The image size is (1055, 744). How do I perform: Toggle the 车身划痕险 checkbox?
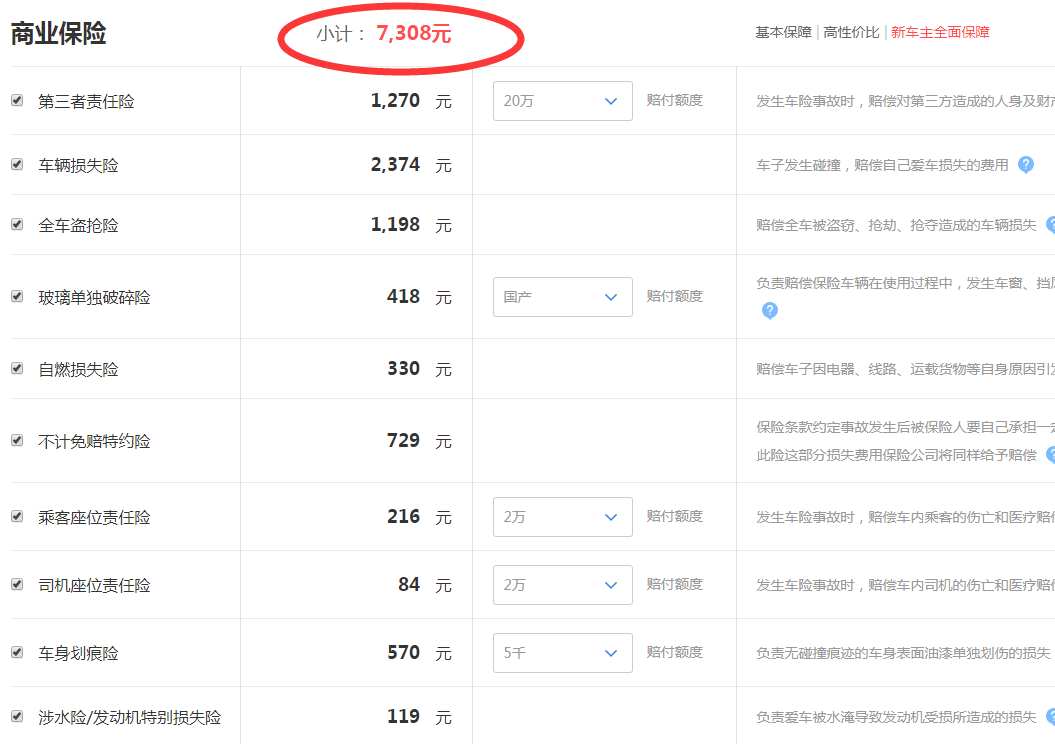click(x=17, y=652)
